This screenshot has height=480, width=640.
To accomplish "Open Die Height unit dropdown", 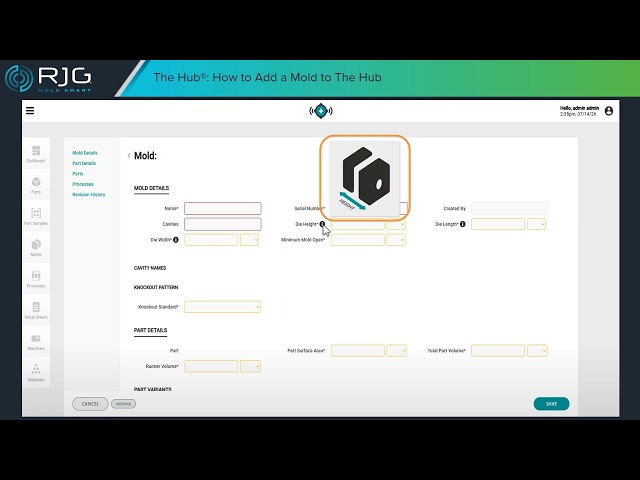I will pos(396,224).
